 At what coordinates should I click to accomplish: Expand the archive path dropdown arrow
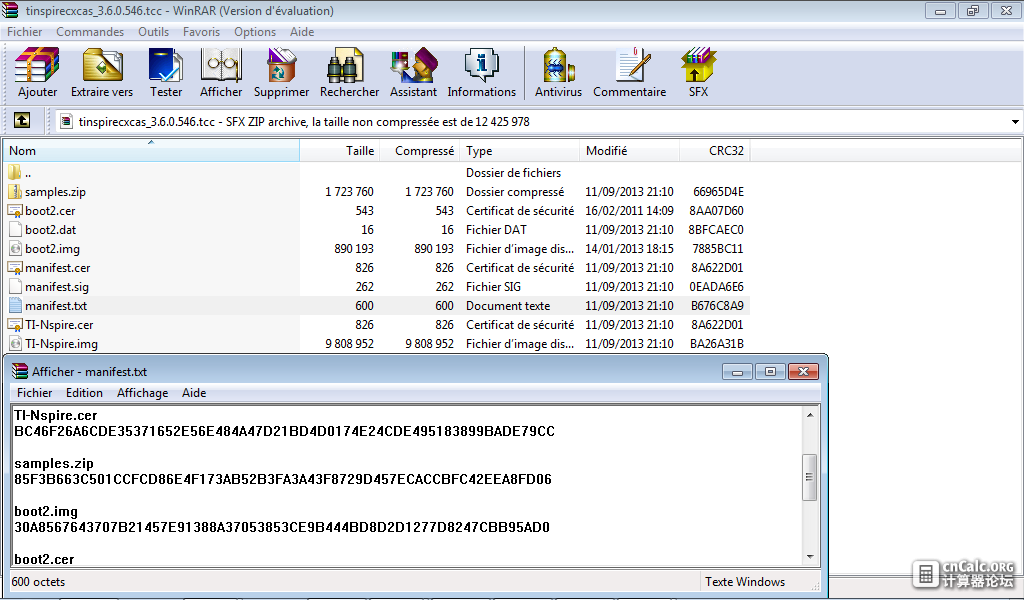coord(1015,121)
